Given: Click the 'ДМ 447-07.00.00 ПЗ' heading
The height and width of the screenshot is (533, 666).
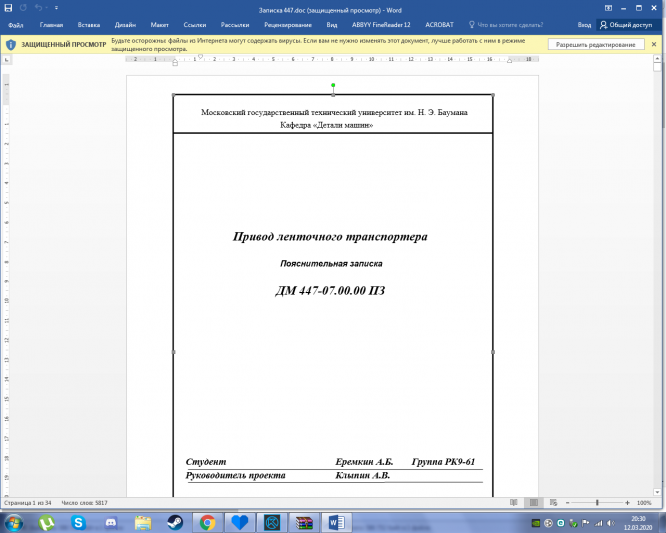Looking at the screenshot, I should (x=330, y=291).
